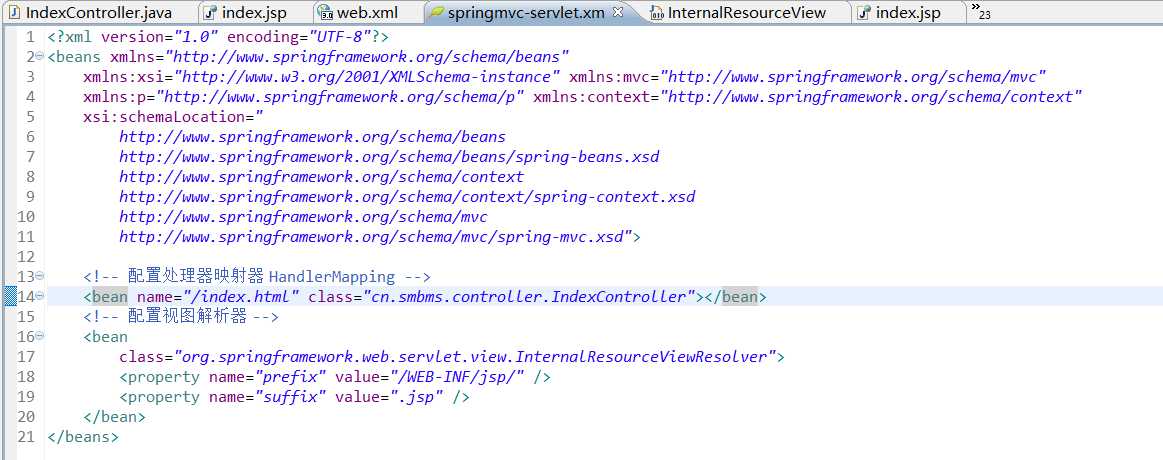Click the xmlns:xsi XMLSchema-instance value
The image size is (1163, 460).
pos(368,76)
